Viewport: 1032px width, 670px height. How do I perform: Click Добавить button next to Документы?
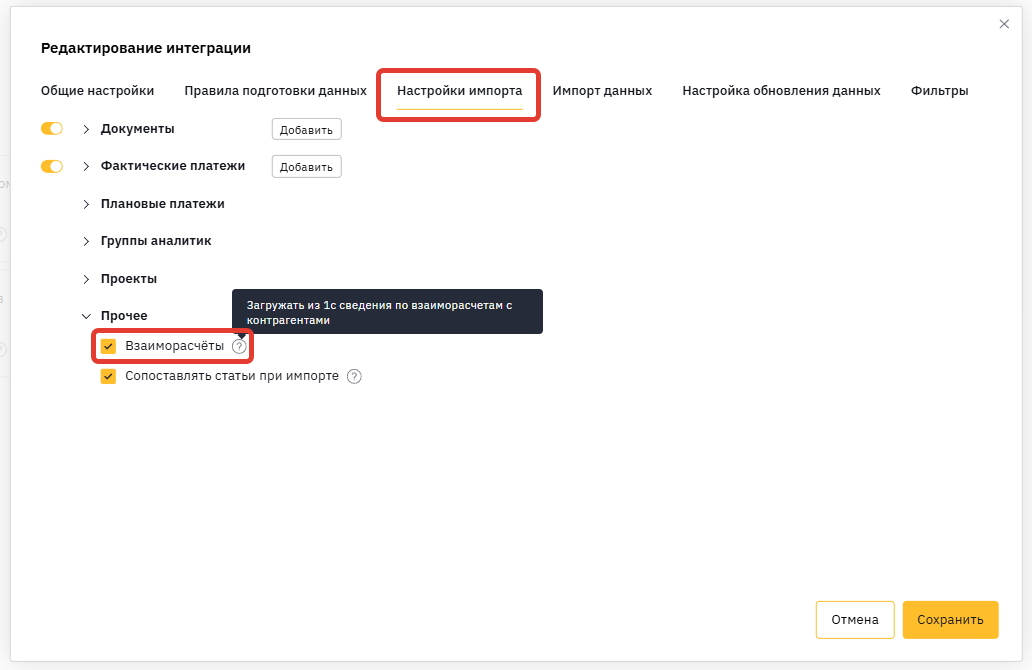(x=307, y=130)
